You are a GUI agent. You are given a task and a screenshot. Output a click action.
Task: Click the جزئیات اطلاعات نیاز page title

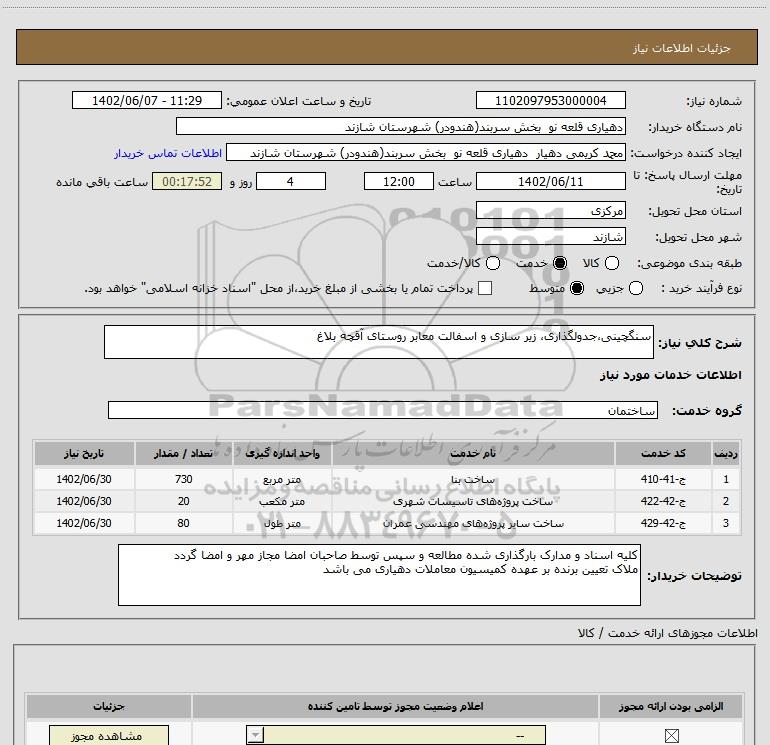click(x=682, y=48)
